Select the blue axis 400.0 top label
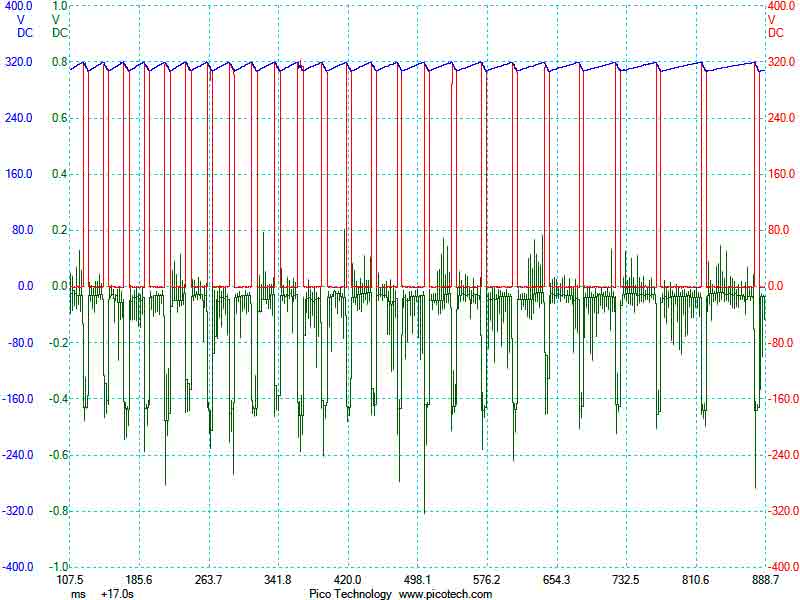The height and width of the screenshot is (600, 800). (x=18, y=6)
